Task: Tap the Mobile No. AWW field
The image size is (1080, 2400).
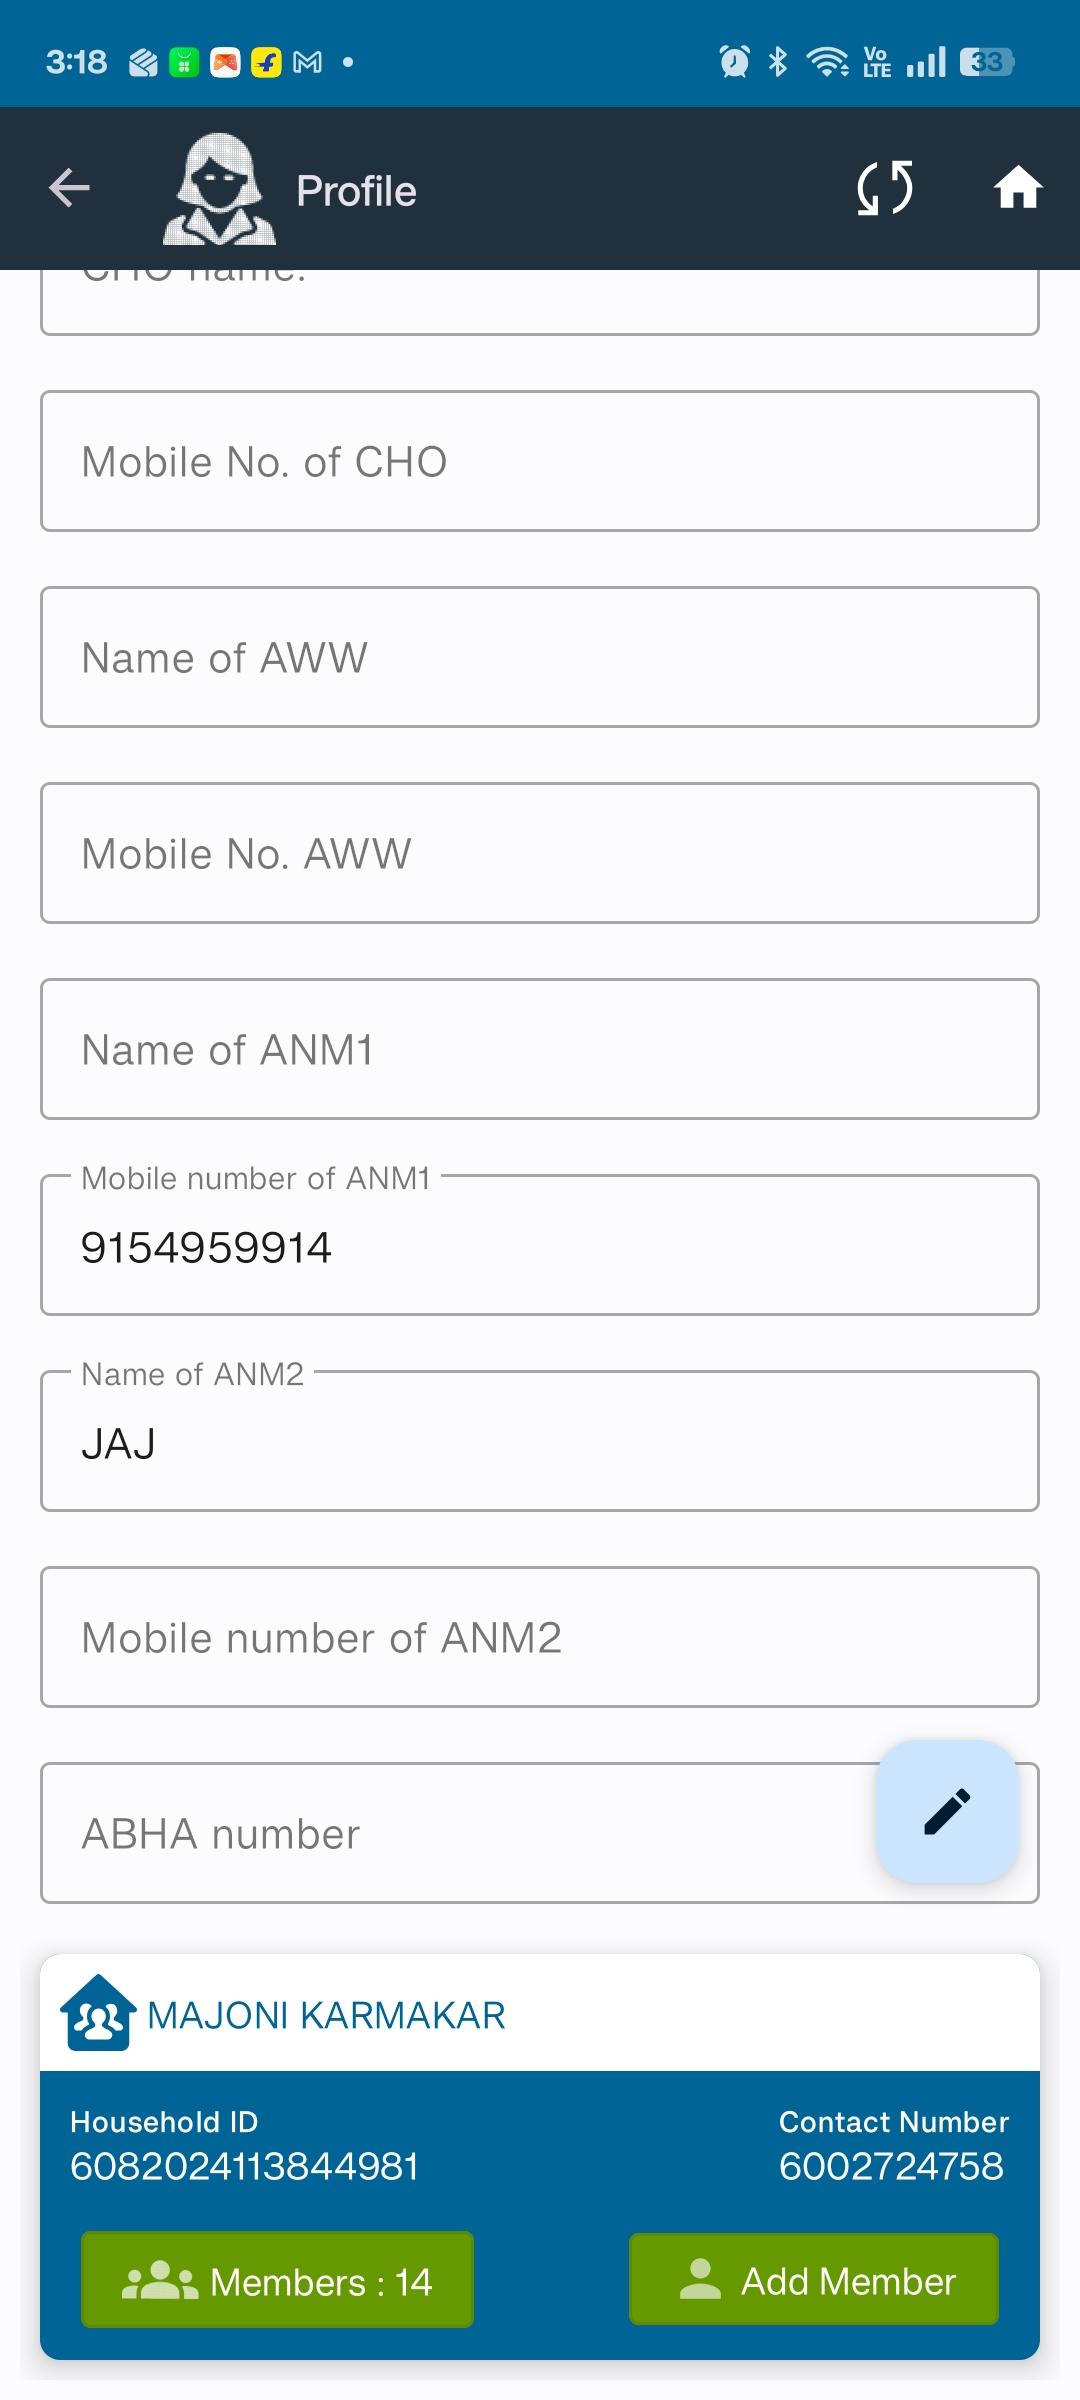Action: [x=540, y=853]
